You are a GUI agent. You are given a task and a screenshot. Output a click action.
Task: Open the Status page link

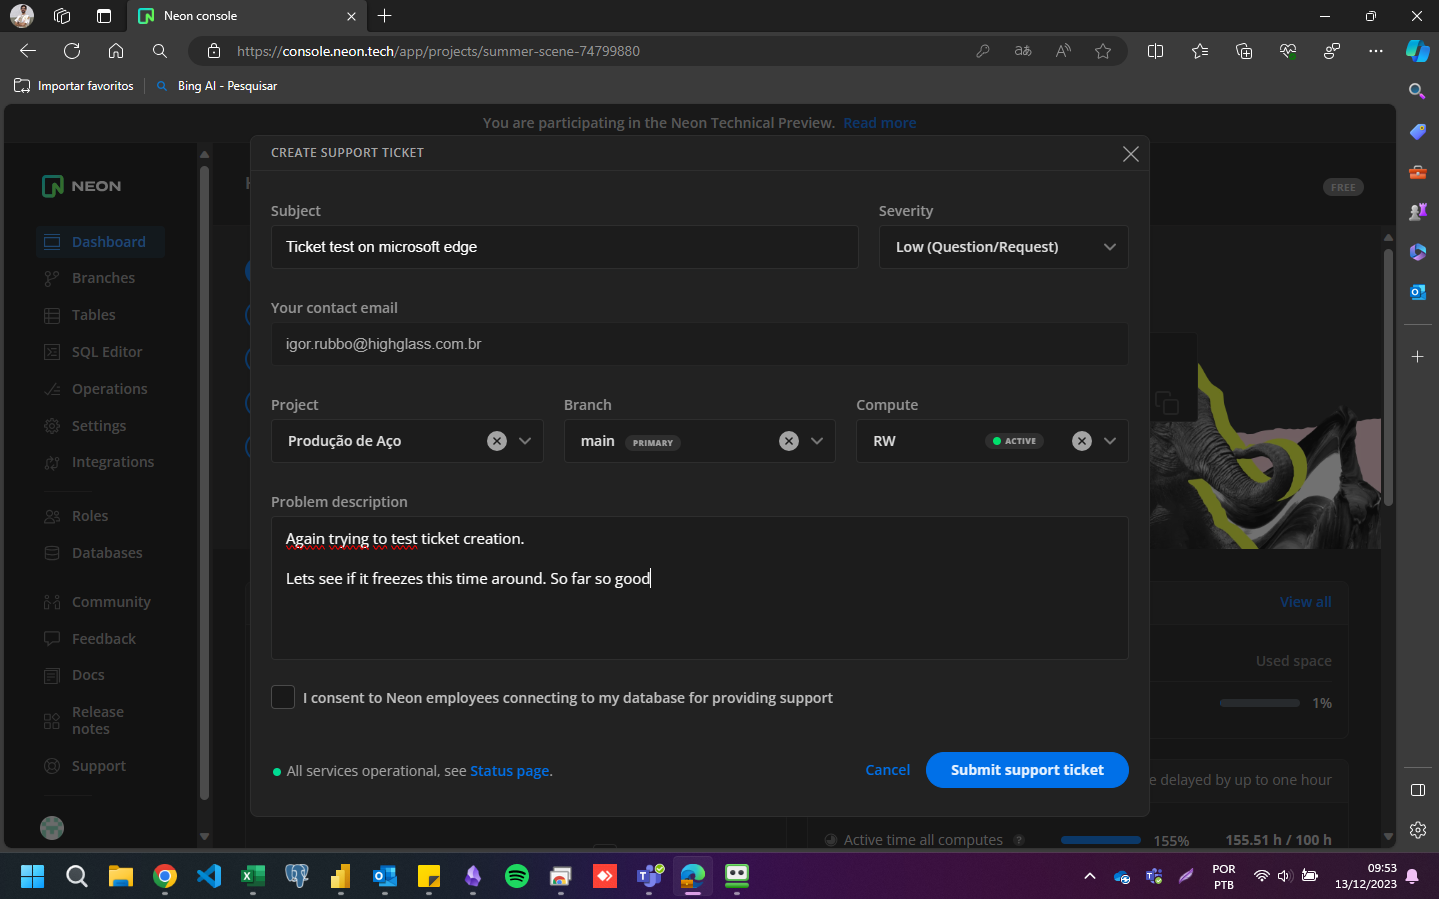pyautogui.click(x=510, y=771)
